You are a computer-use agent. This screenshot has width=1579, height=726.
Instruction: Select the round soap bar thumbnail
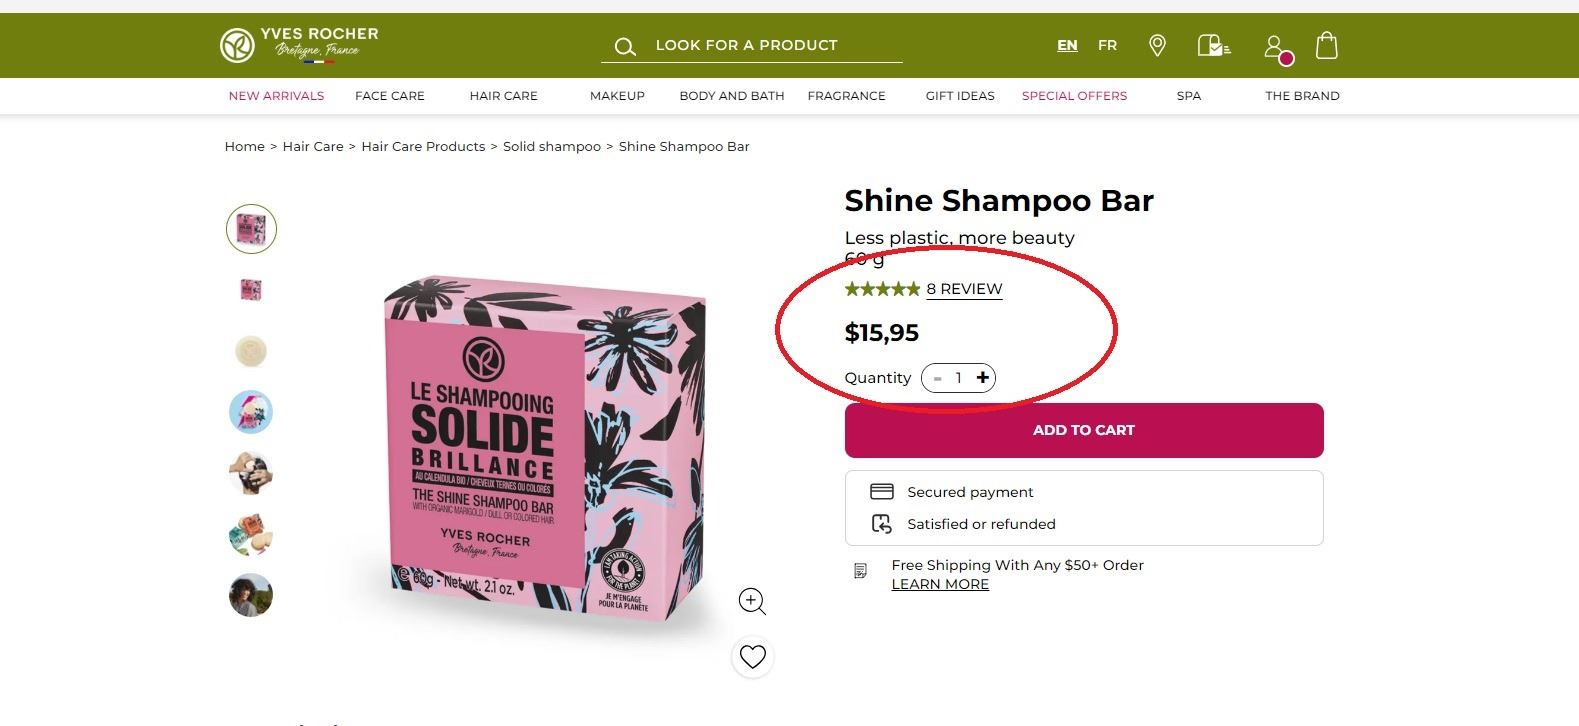click(251, 351)
